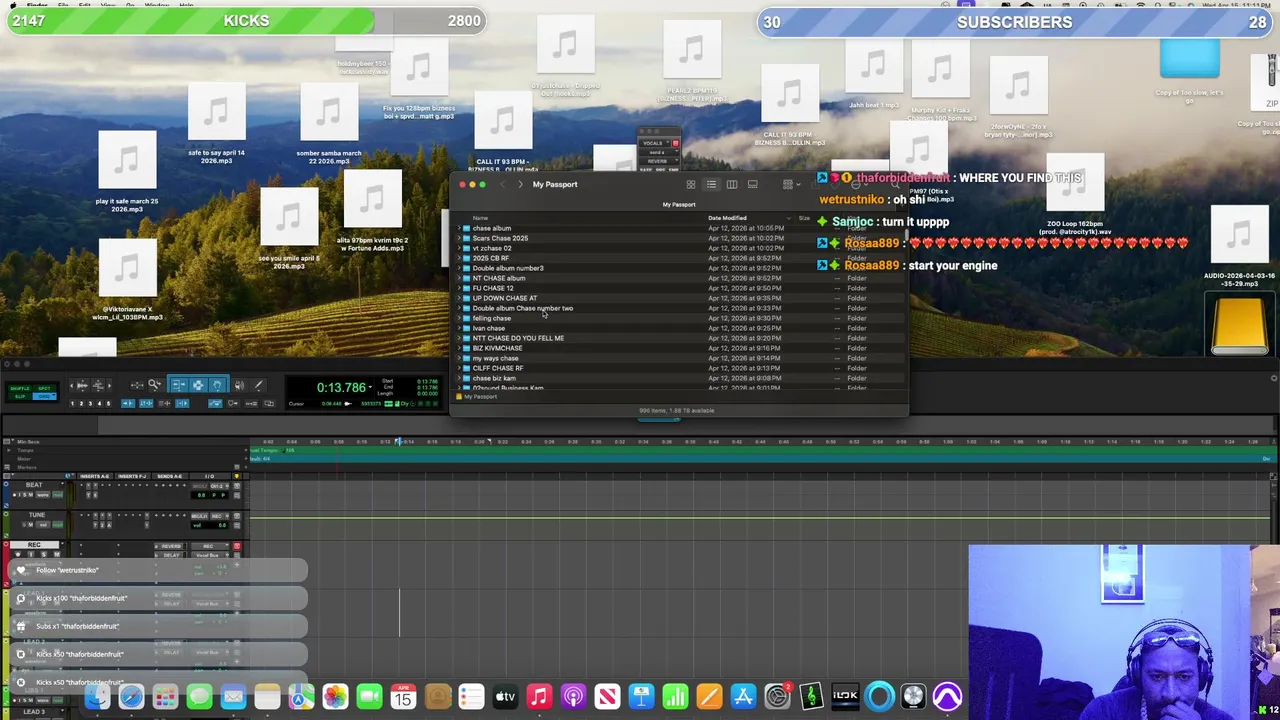Open the DELAY send on REC track
The width and height of the screenshot is (1280, 720).
(x=170, y=555)
